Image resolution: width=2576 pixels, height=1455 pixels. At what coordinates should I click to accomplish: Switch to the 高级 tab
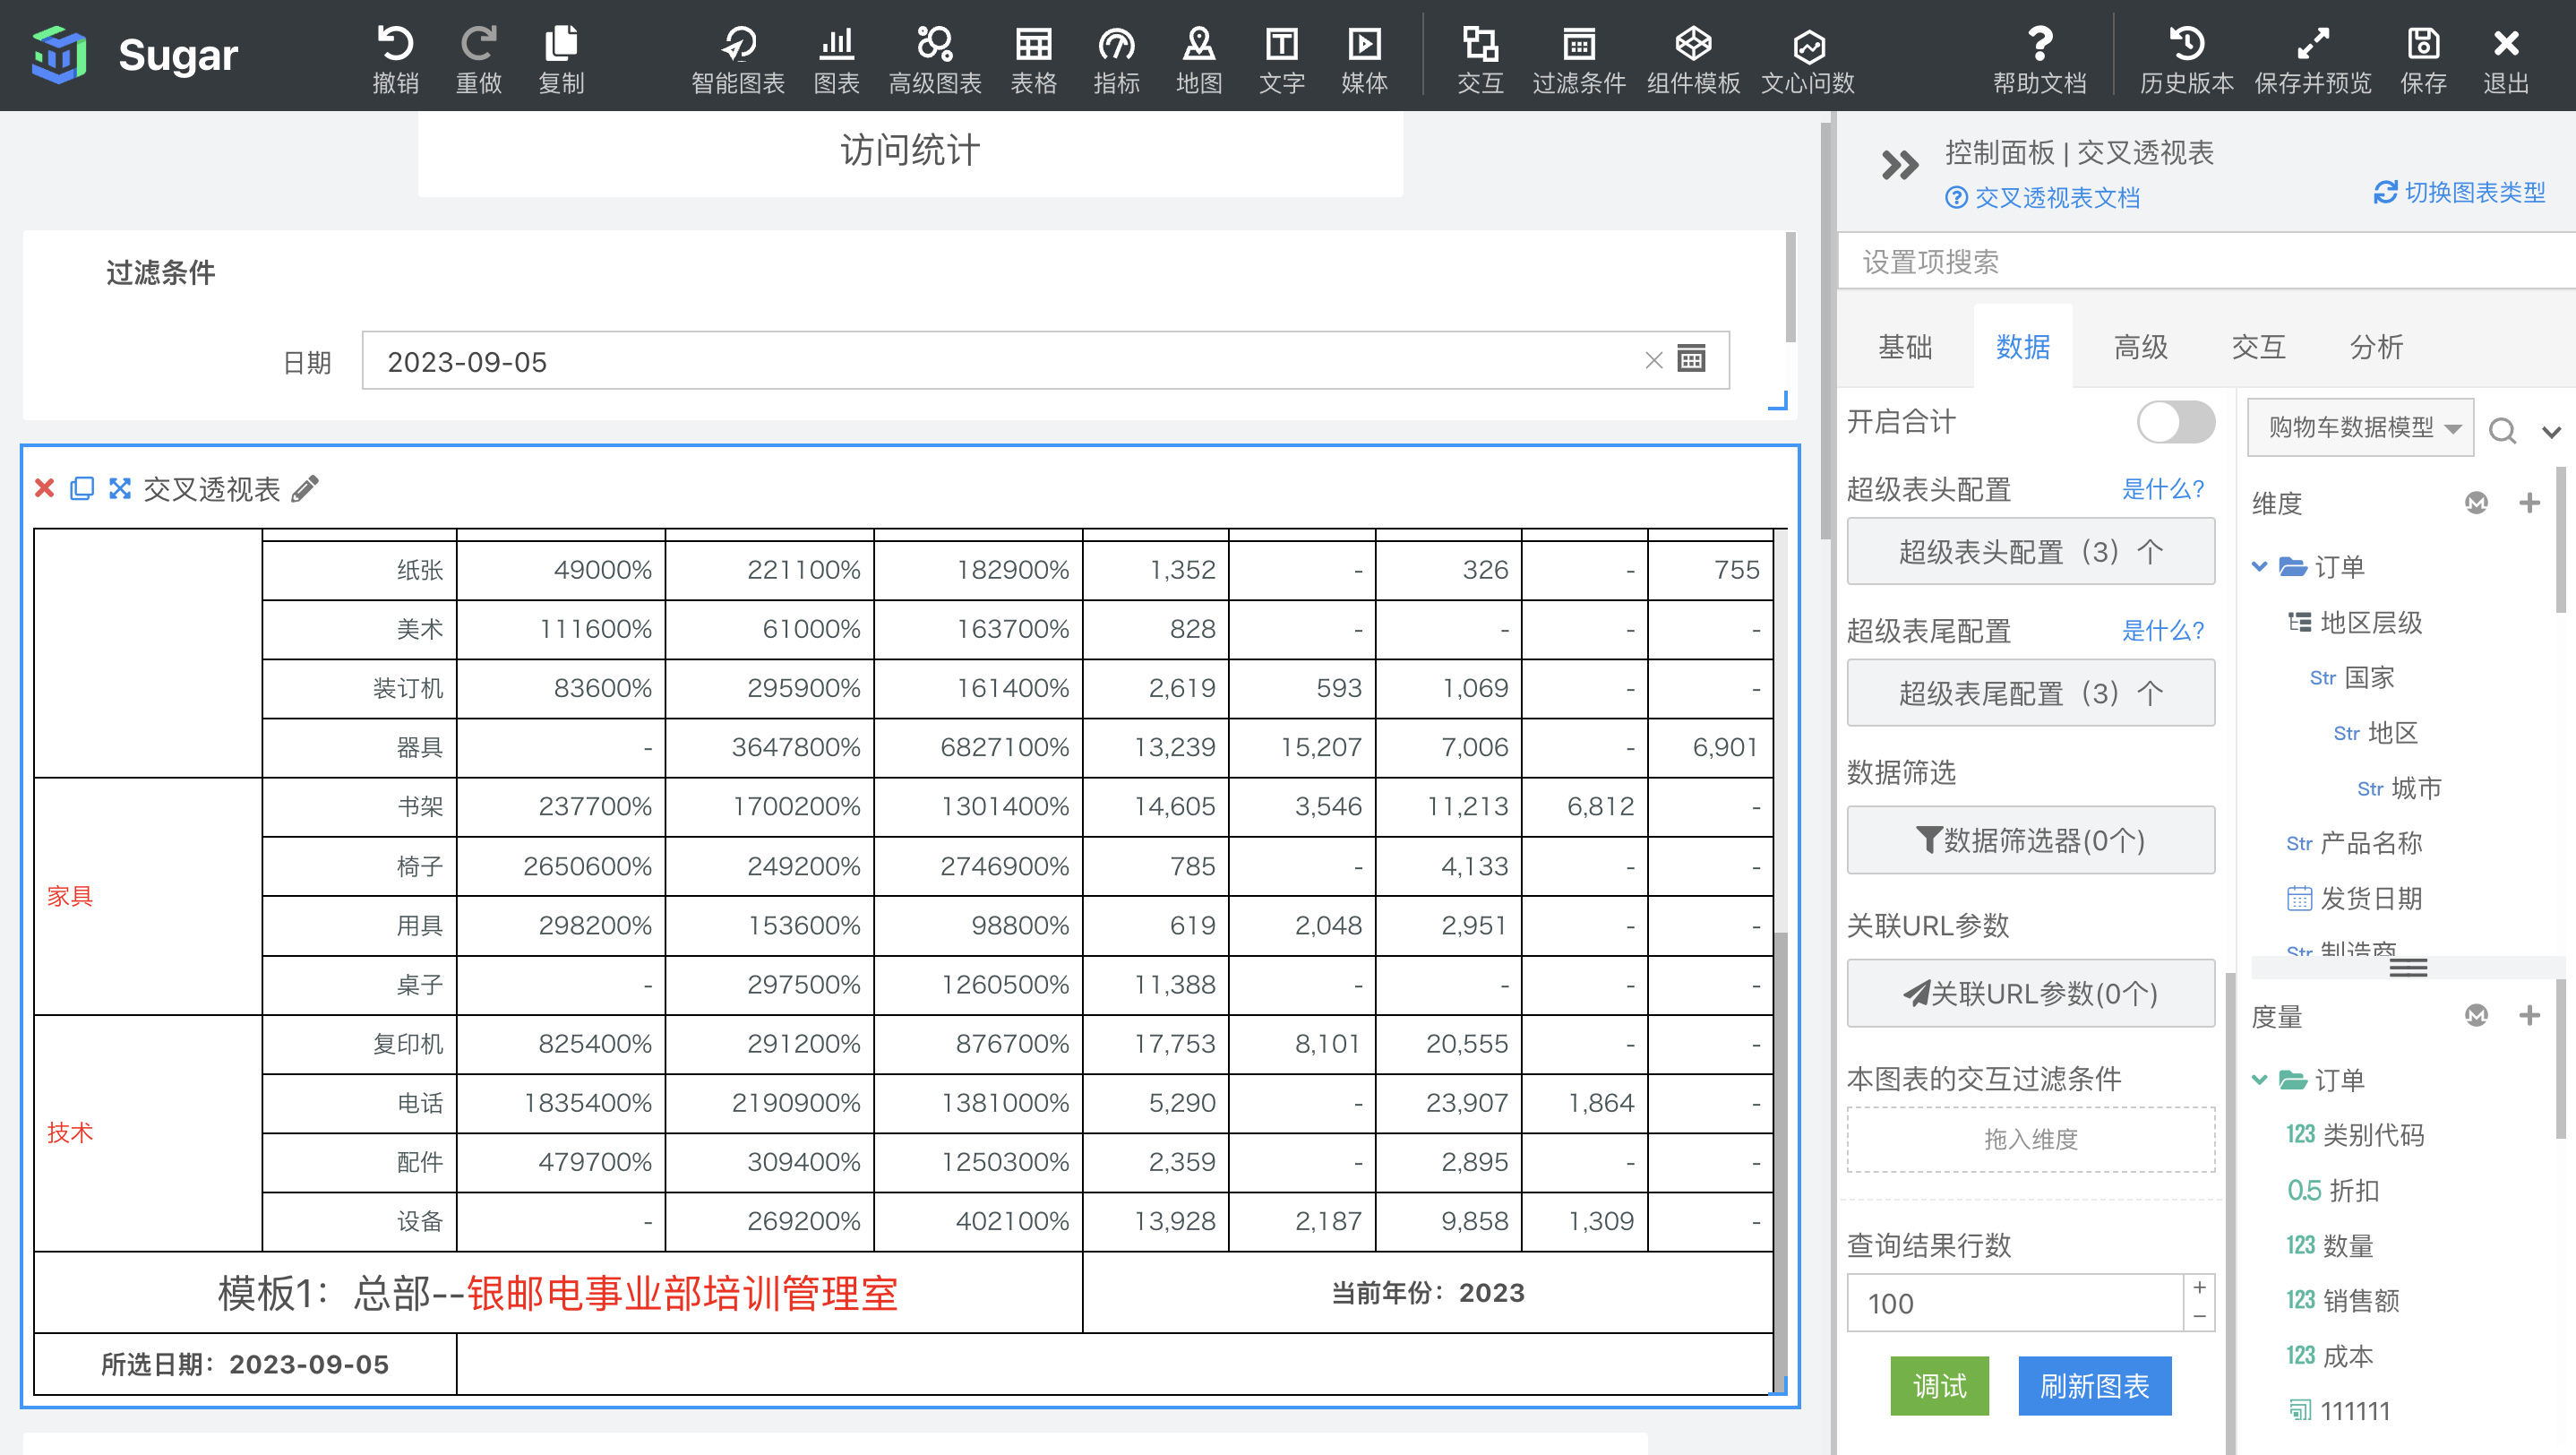coord(2141,347)
